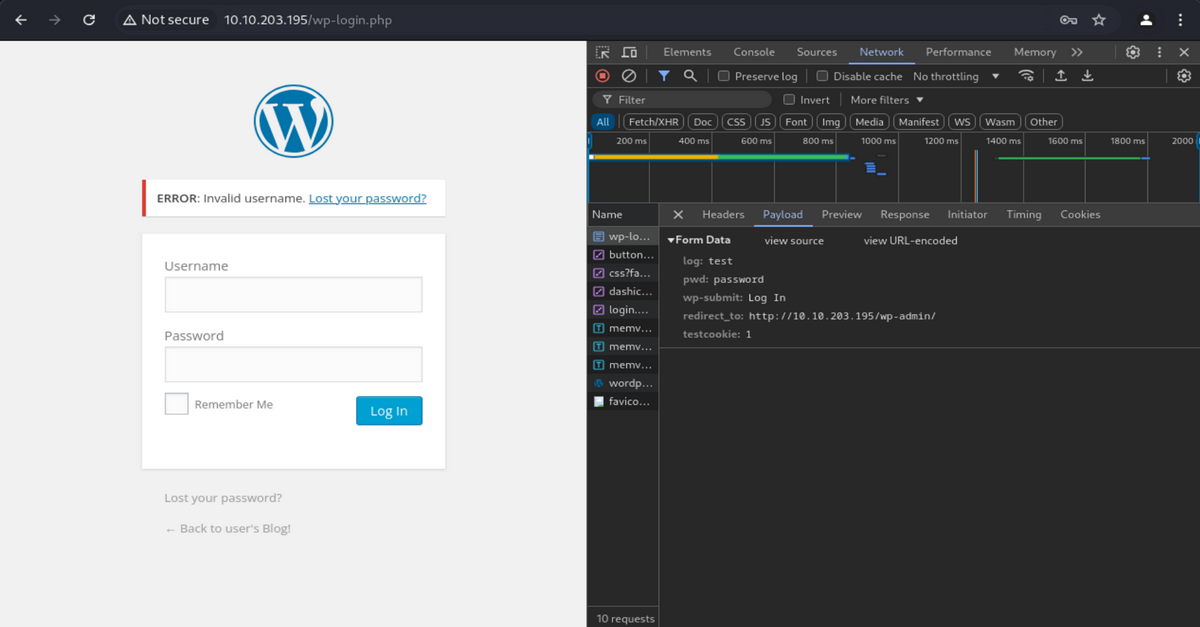Close the request details pane
Viewport: 1200px width, 627px height.
tap(678, 215)
